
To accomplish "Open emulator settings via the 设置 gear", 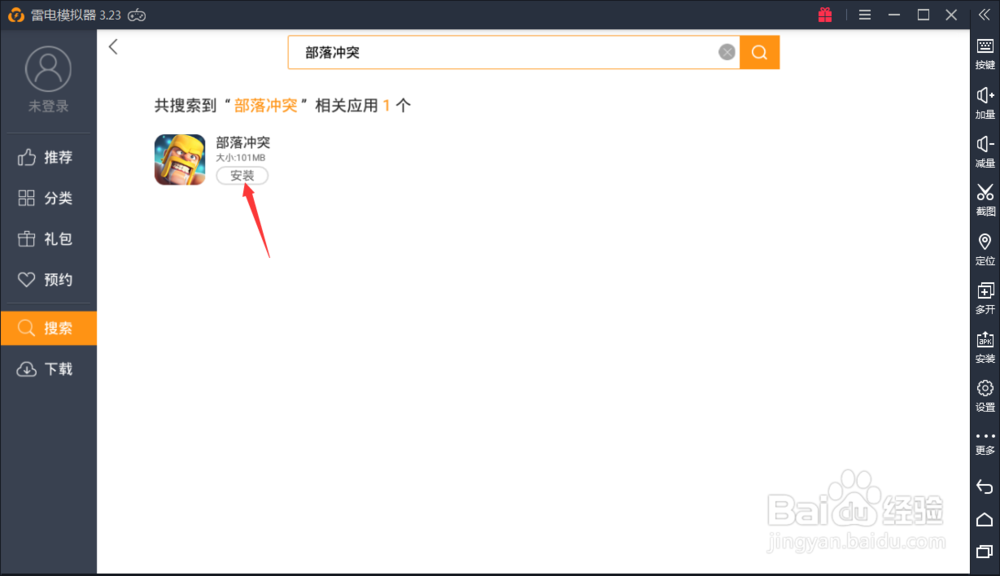I will pos(983,395).
